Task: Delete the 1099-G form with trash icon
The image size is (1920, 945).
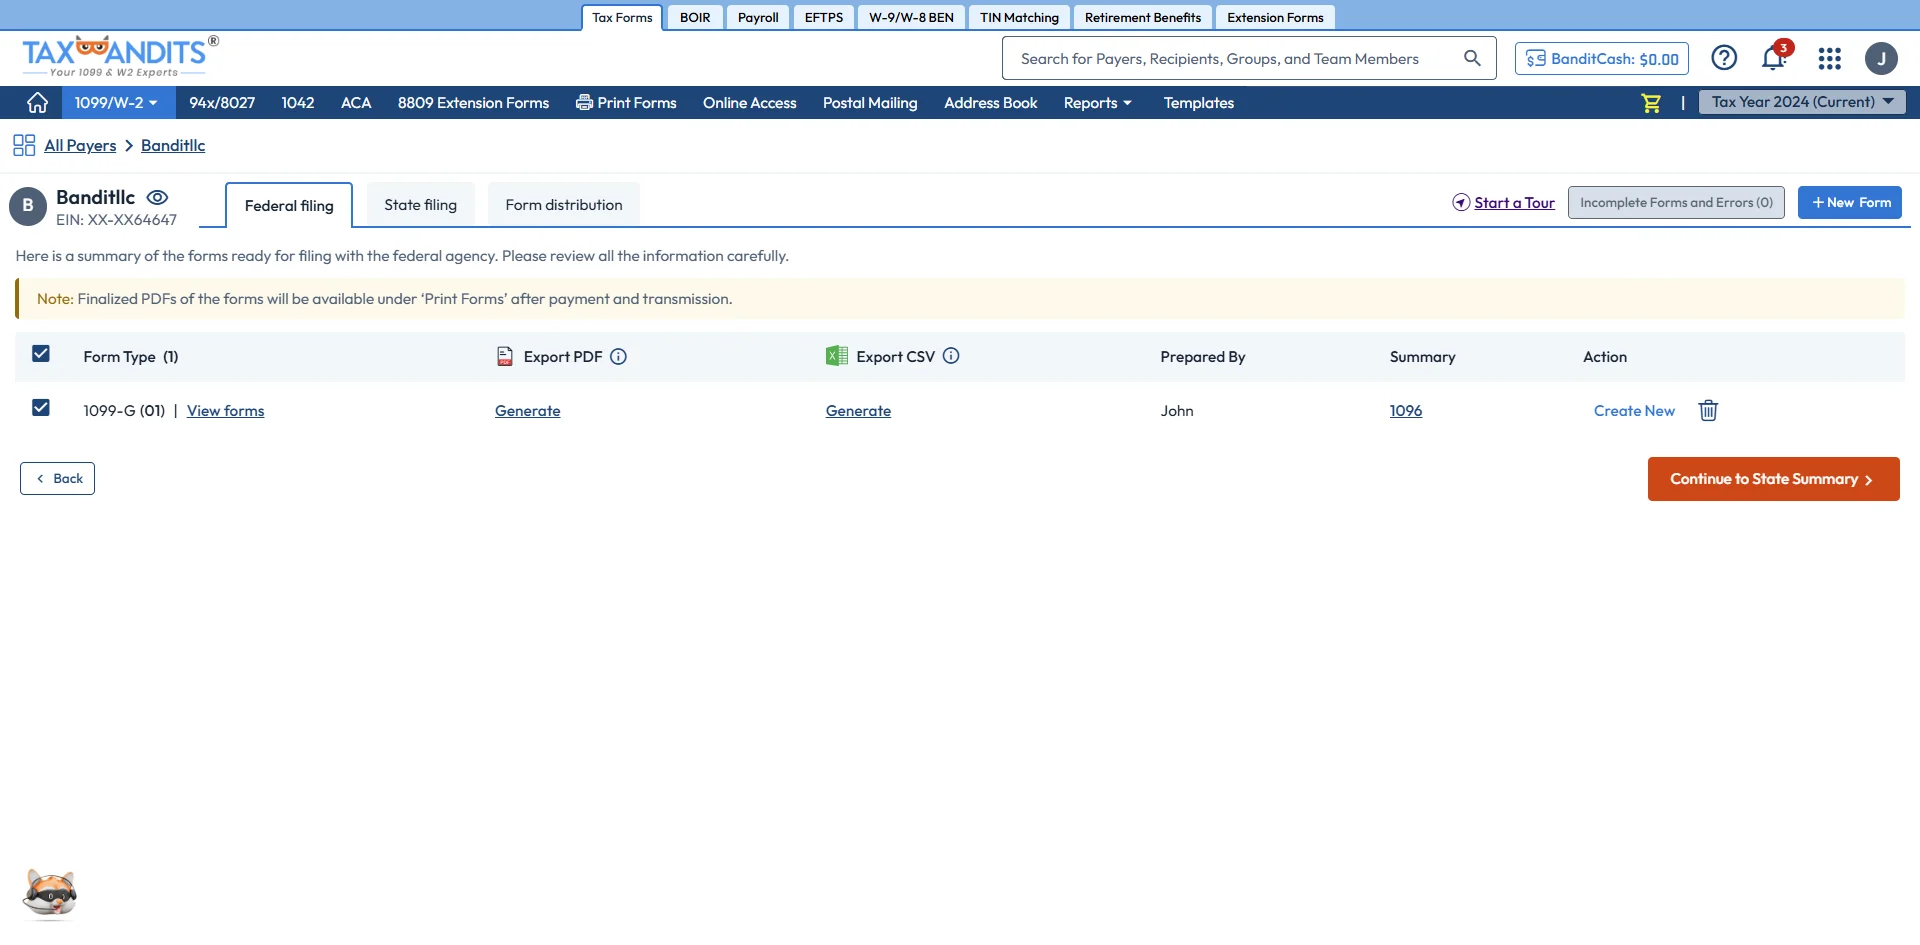Action: [1708, 410]
